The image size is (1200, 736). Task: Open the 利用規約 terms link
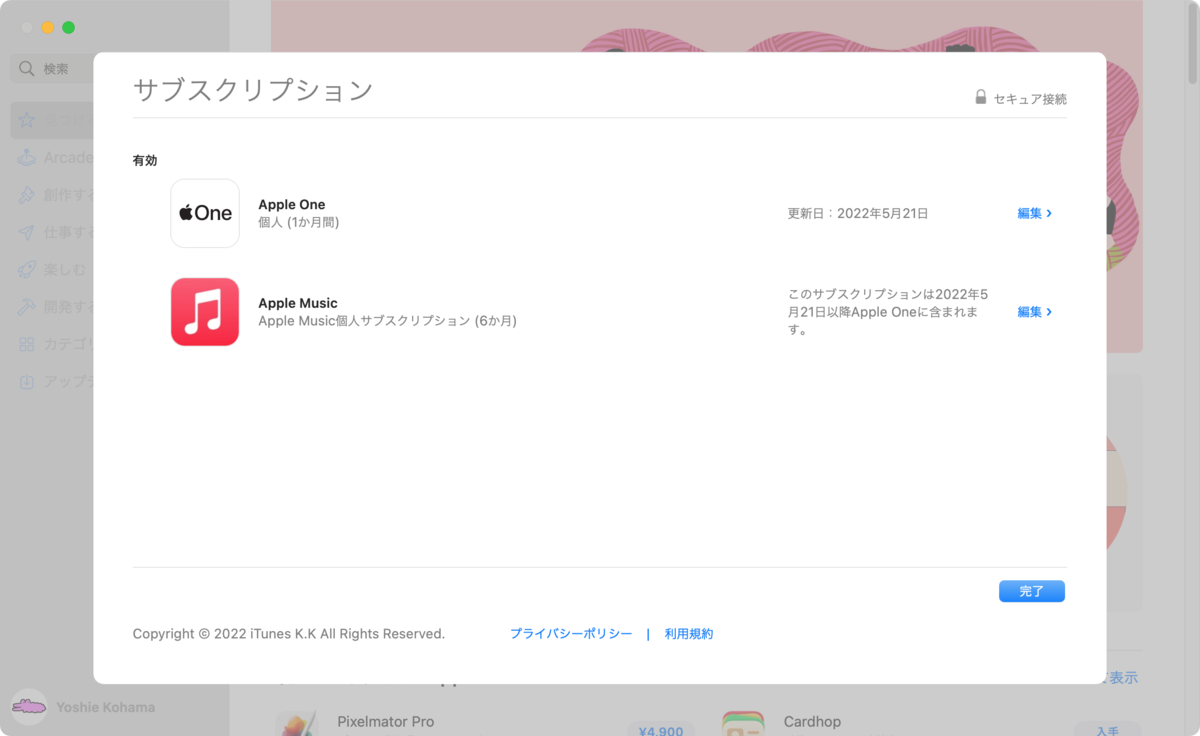tap(689, 634)
